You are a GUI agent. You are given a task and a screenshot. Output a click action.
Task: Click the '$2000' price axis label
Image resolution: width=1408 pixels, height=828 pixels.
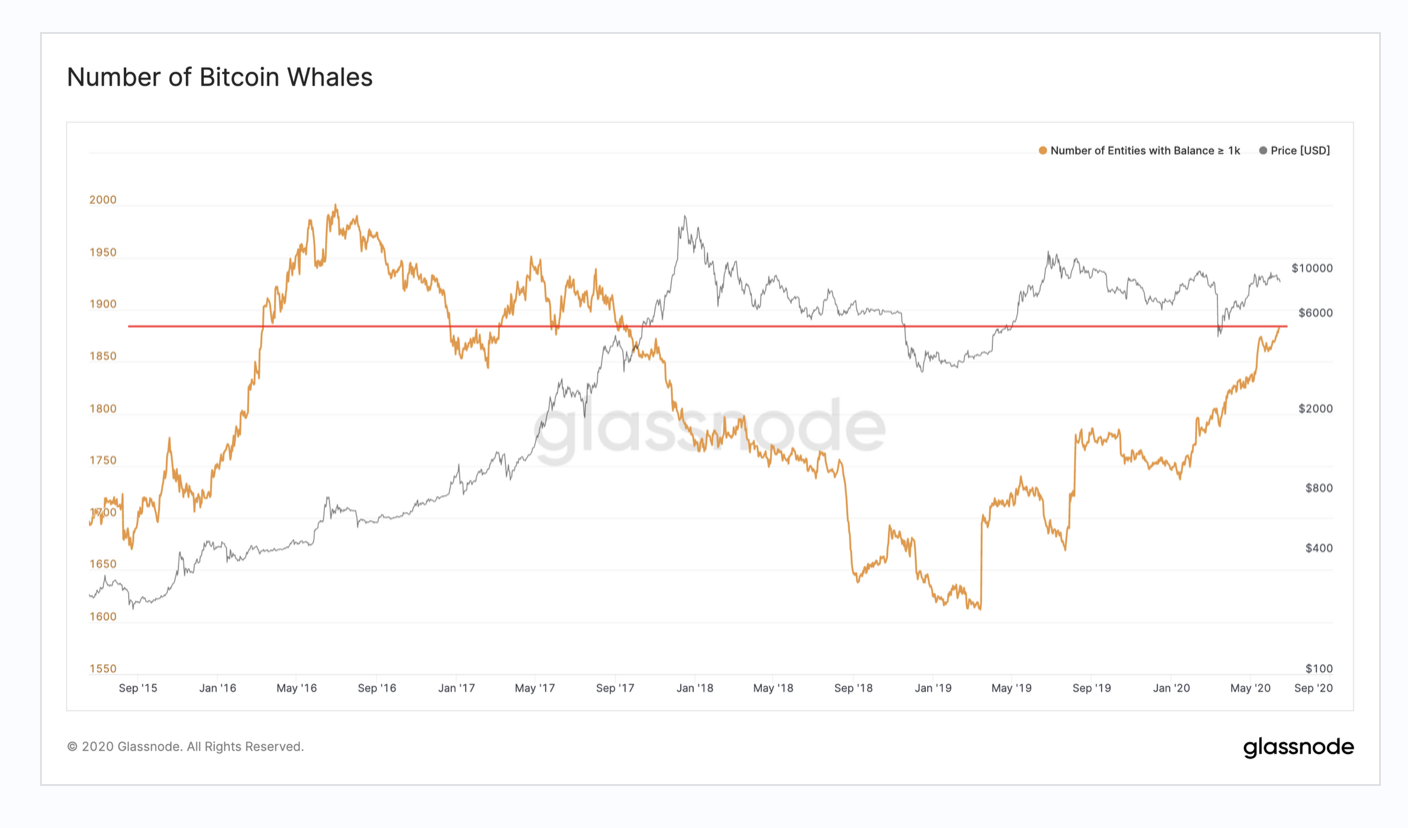point(1315,409)
